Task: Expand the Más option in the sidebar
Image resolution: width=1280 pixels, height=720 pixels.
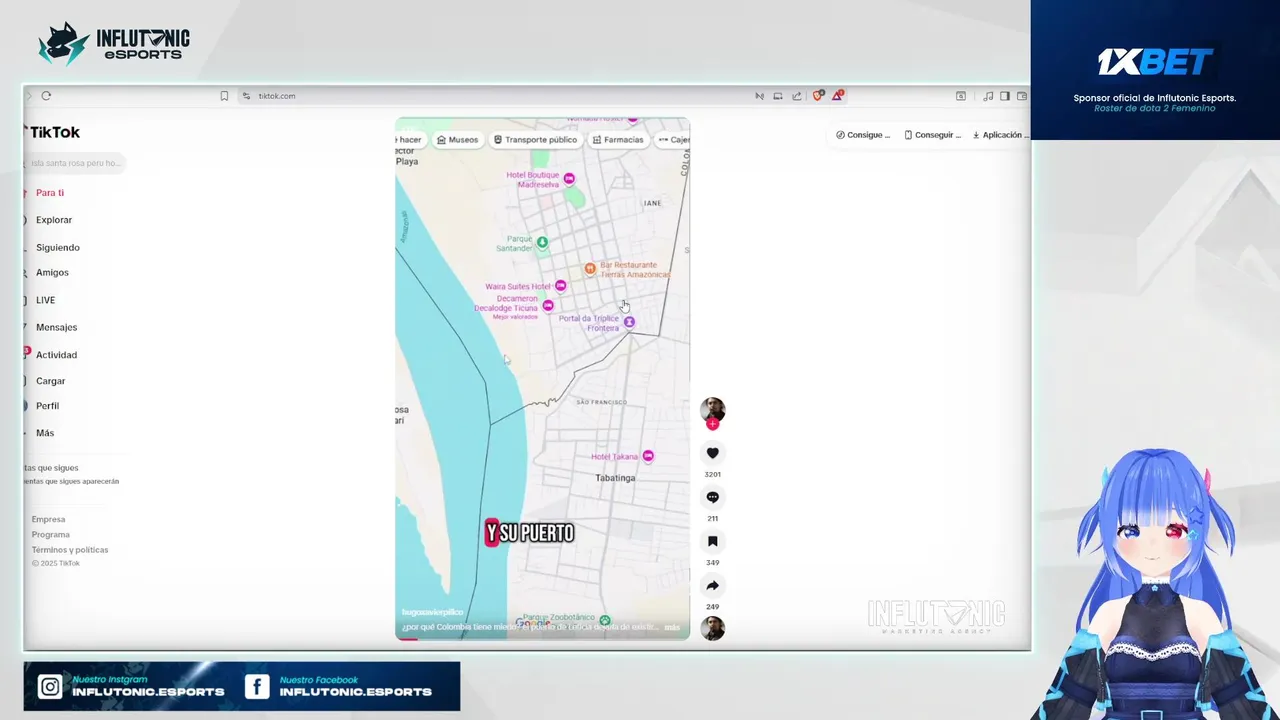Action: 45,433
